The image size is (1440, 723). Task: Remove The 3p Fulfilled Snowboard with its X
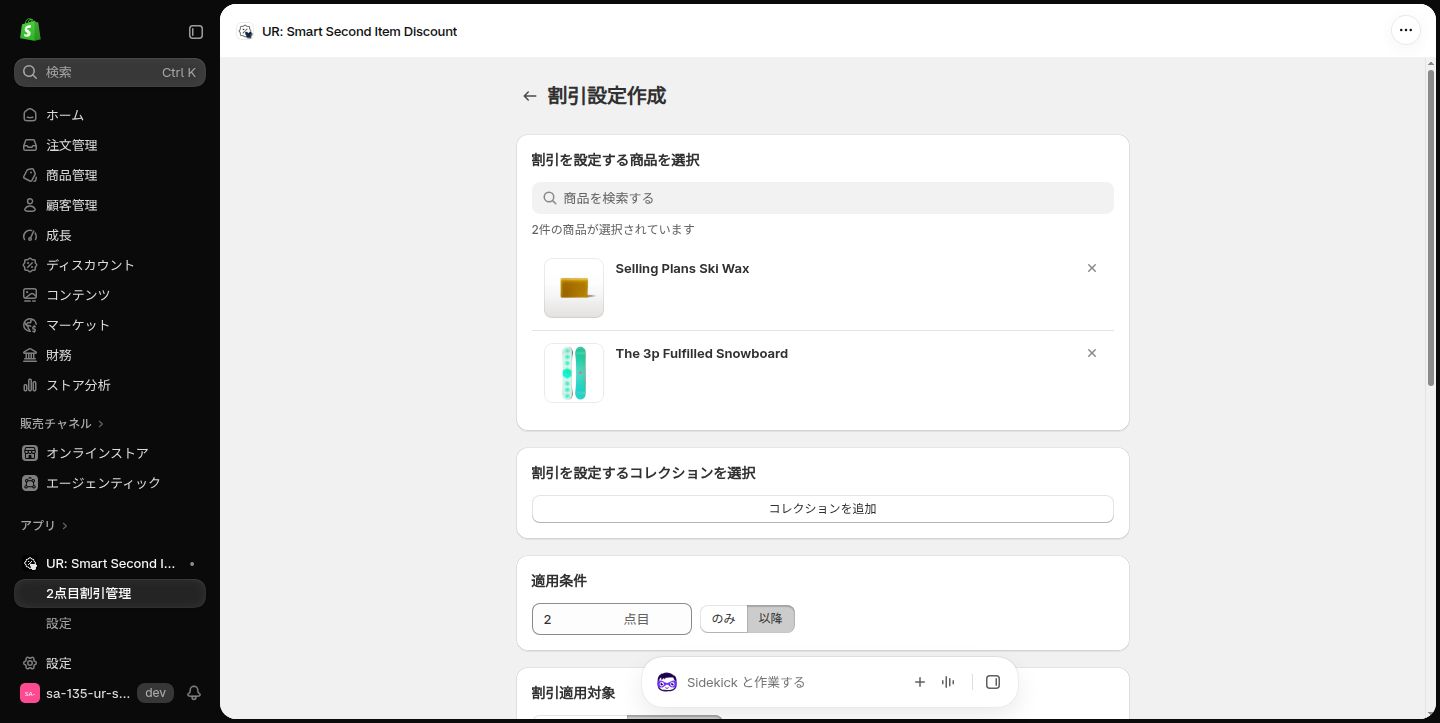tap(1092, 353)
